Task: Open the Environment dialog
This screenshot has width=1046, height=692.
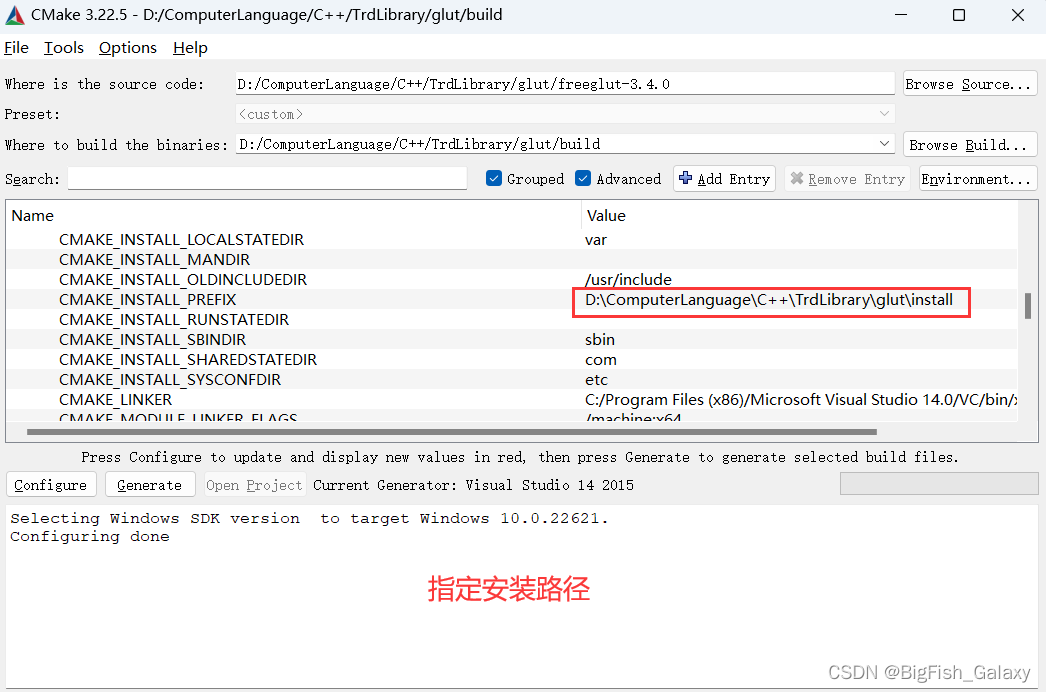Action: tap(977, 178)
